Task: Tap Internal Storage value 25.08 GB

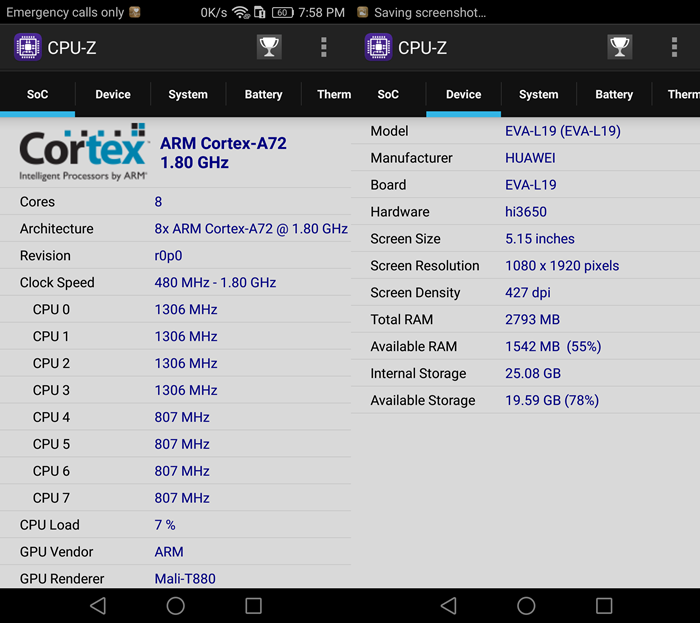Action: (533, 373)
